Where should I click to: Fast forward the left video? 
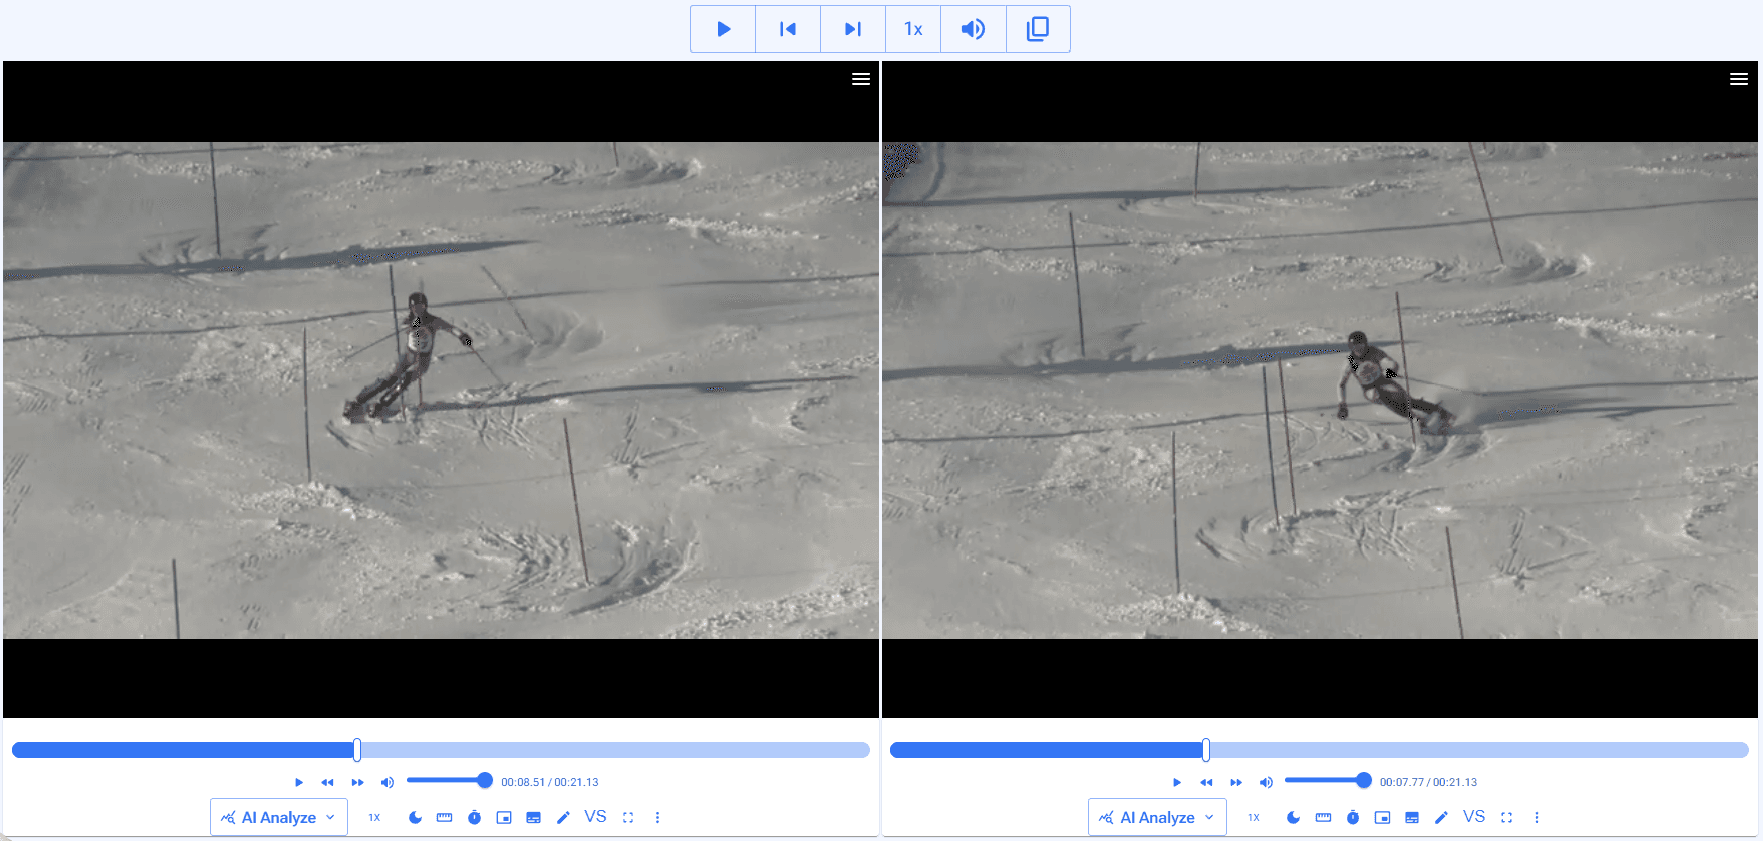click(357, 782)
